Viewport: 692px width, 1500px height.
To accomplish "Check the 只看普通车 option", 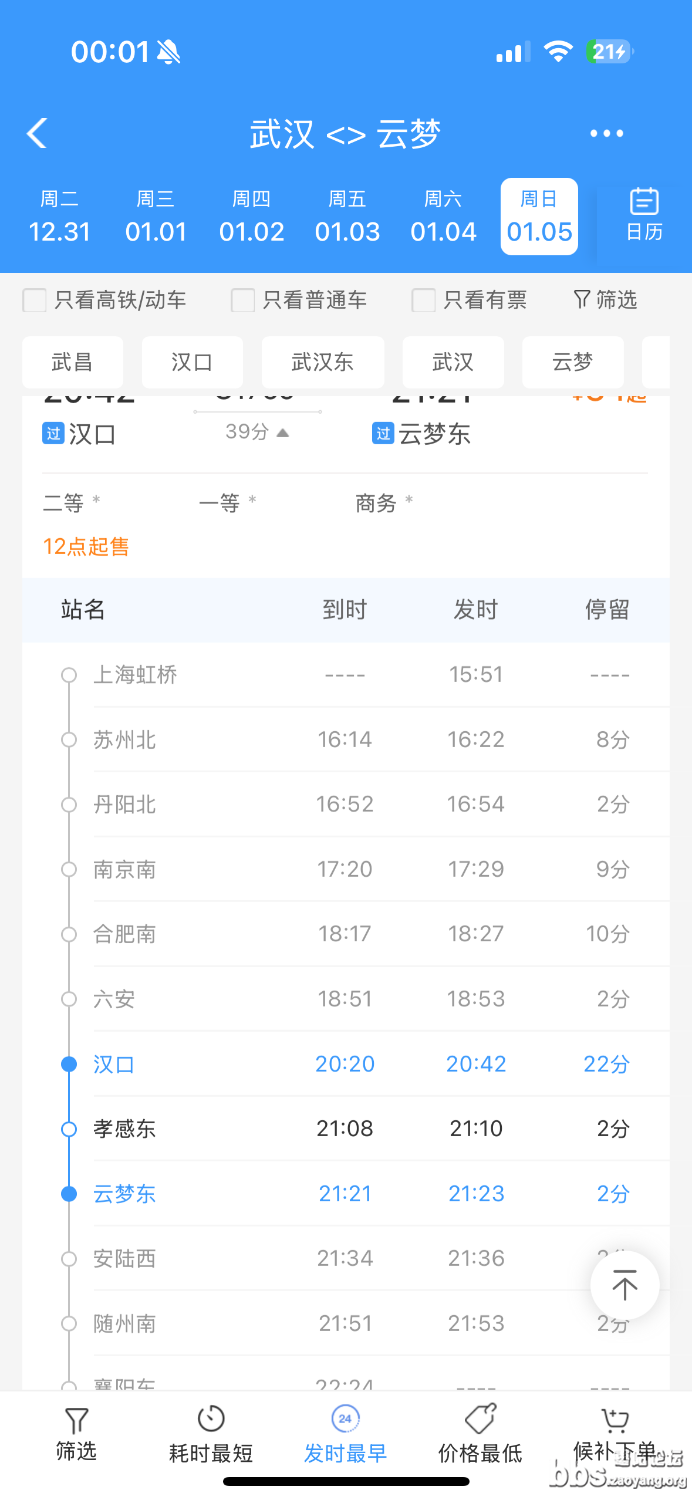I will point(243,300).
